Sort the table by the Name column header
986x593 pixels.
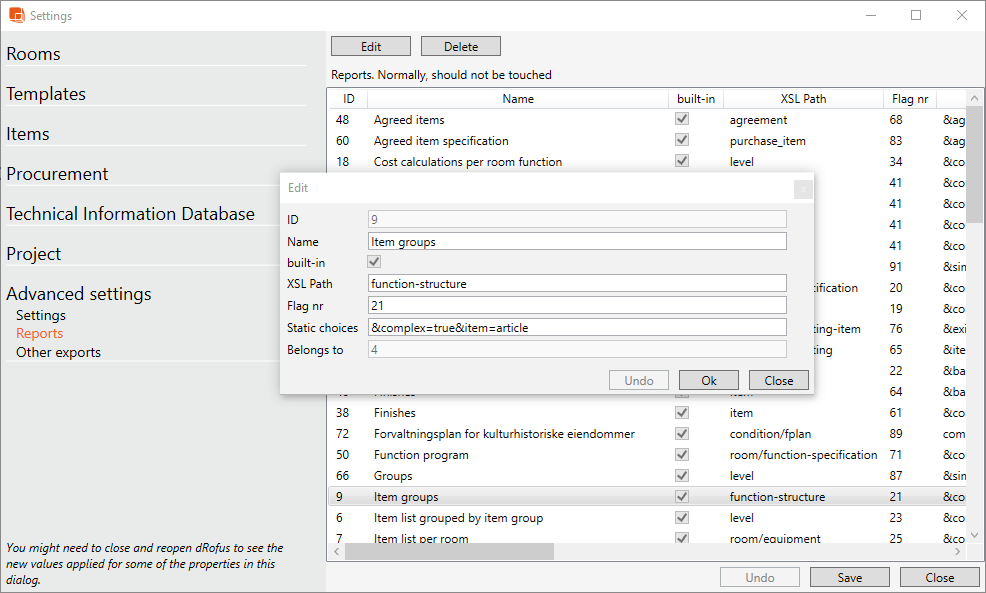pos(518,99)
